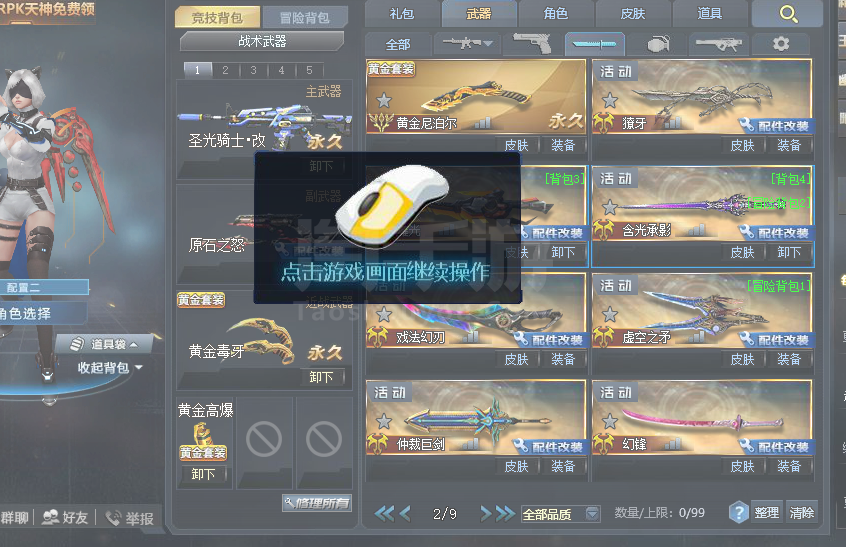846x547 pixels.
Task: Unequip 黄金高爆 grenade with 卸下
Action: [203, 474]
